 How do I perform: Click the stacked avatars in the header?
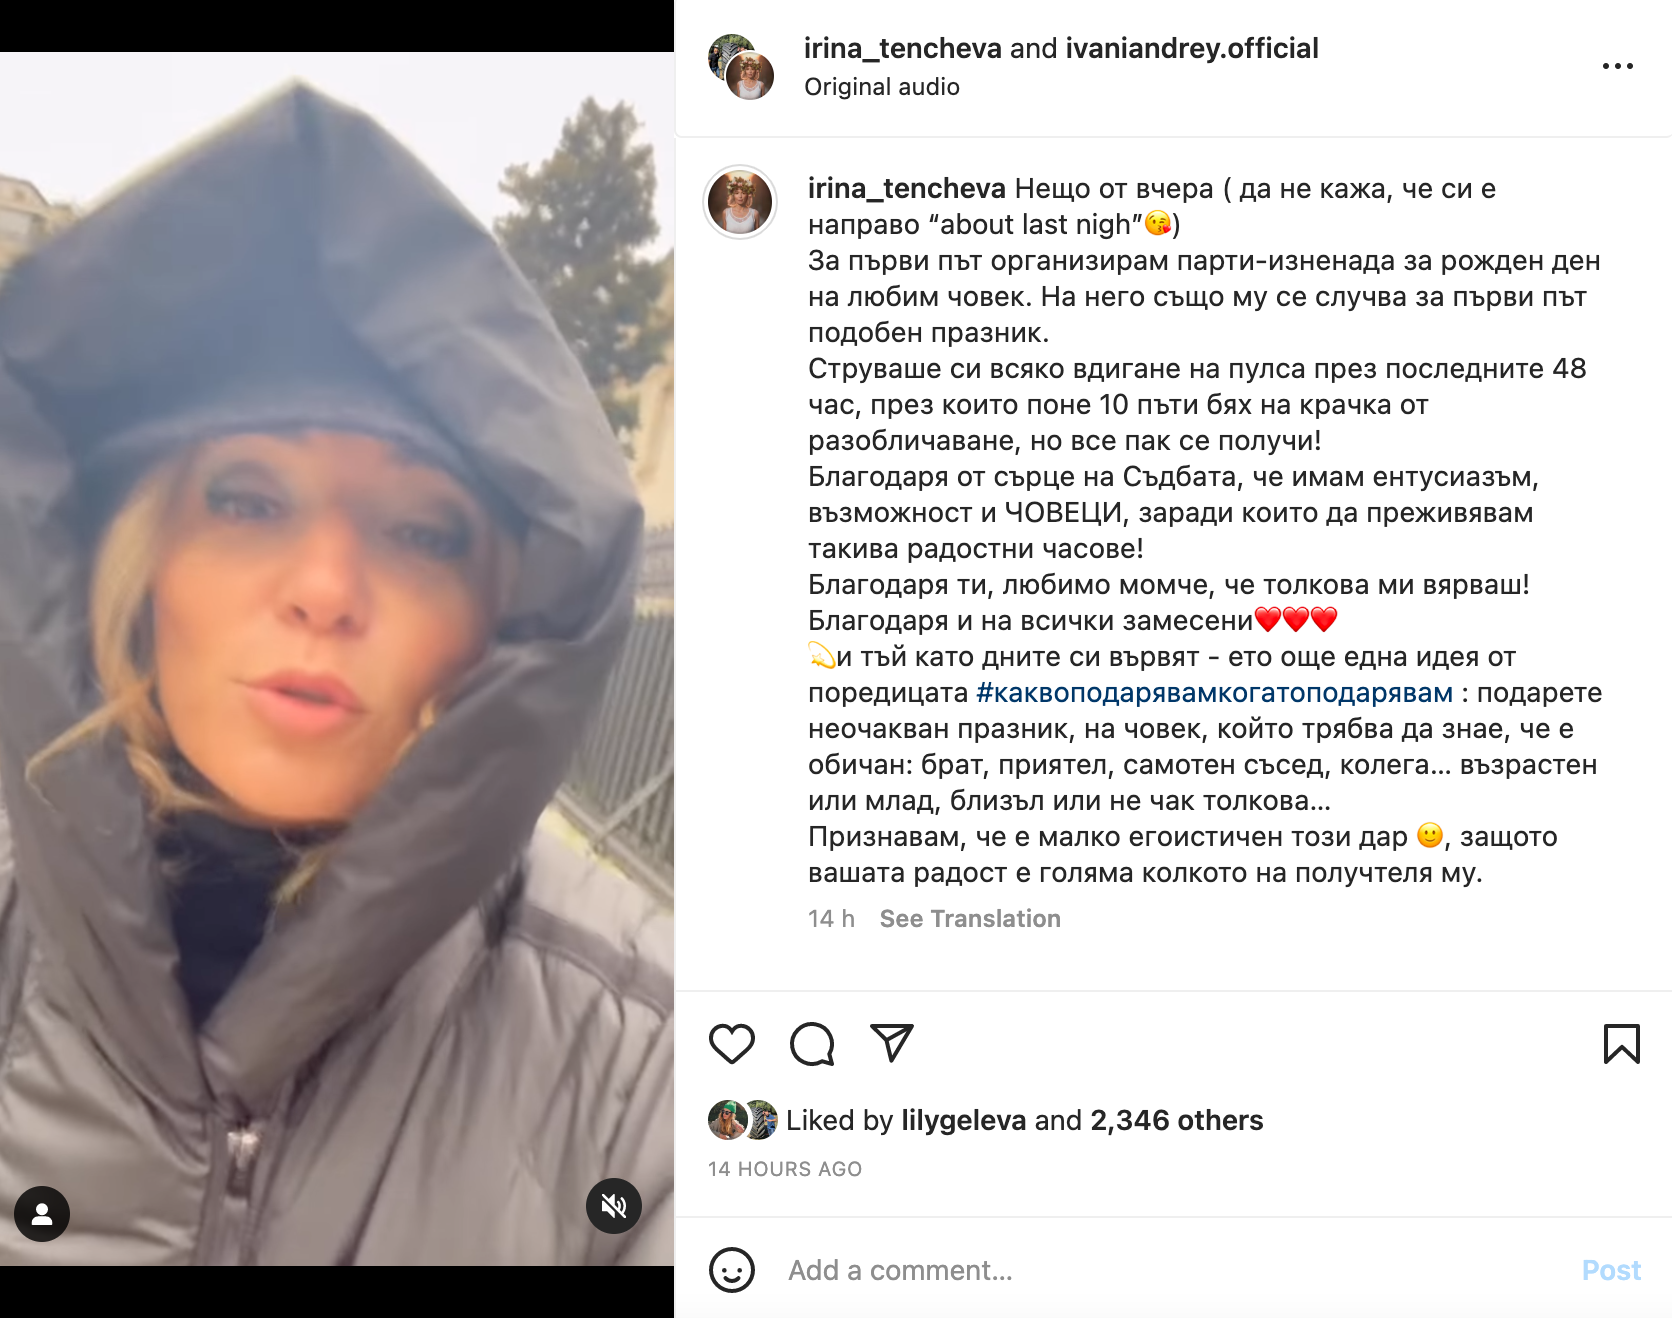[741, 66]
